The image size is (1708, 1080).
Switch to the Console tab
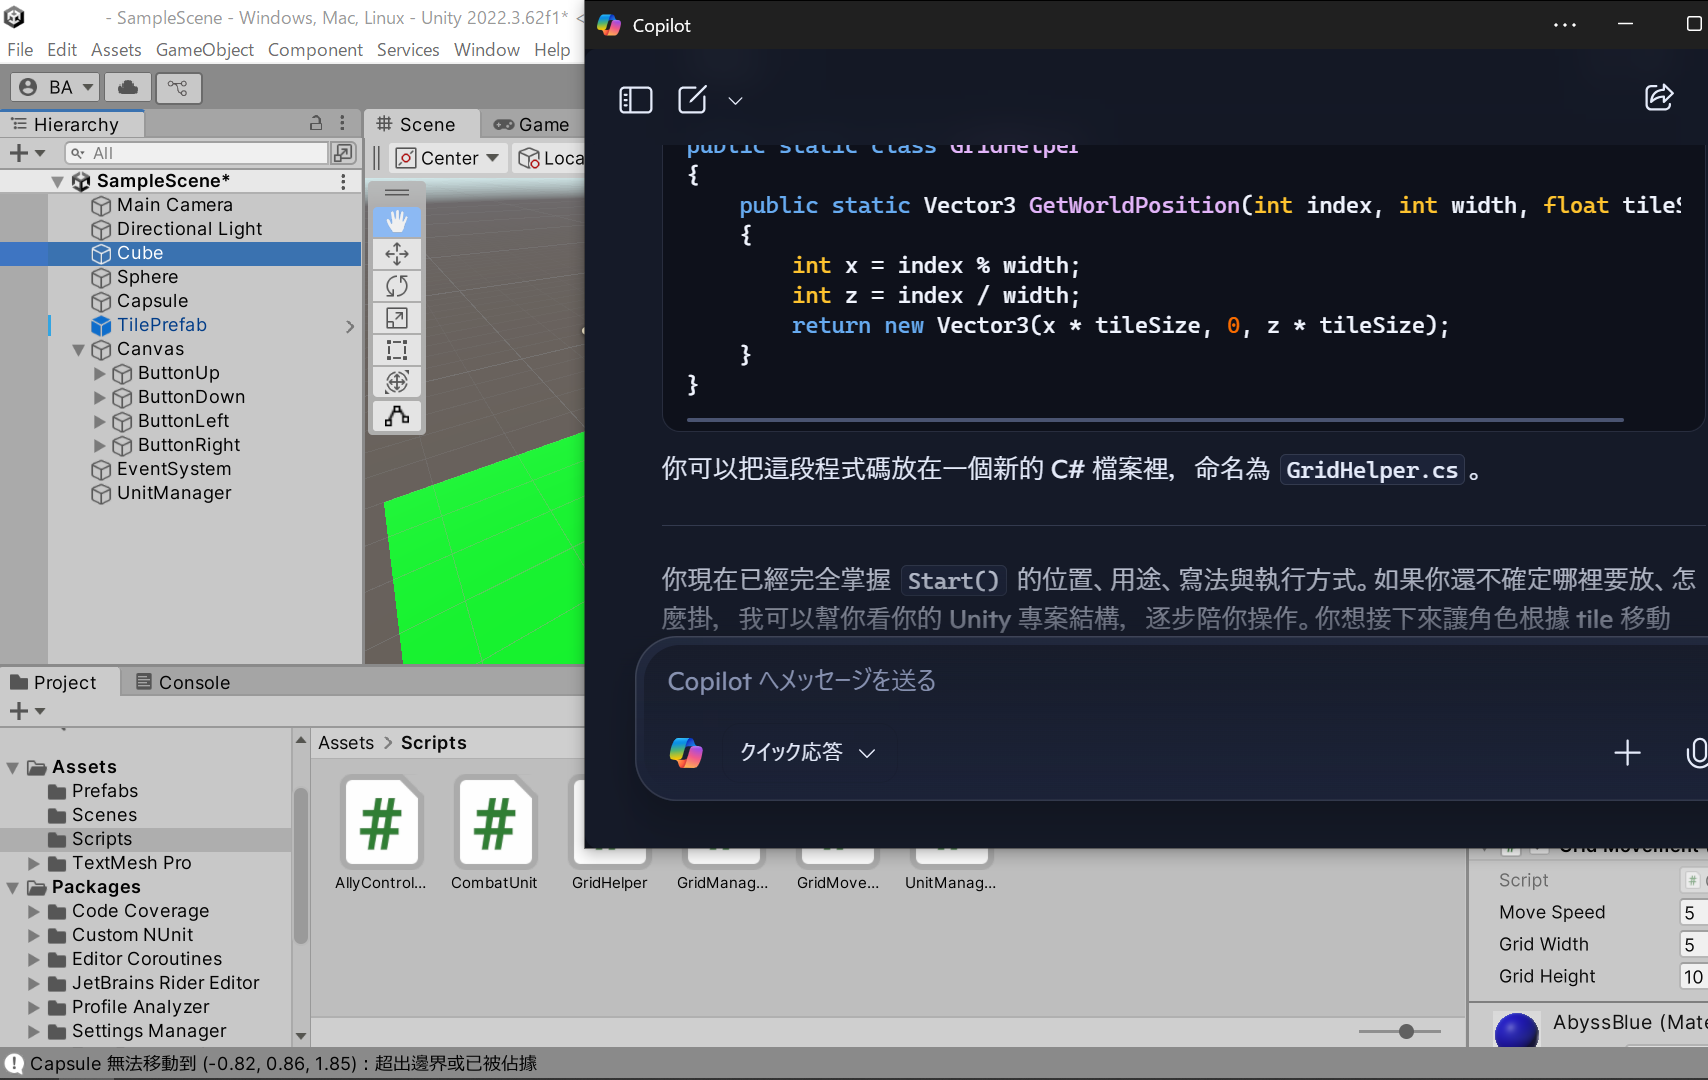point(183,682)
